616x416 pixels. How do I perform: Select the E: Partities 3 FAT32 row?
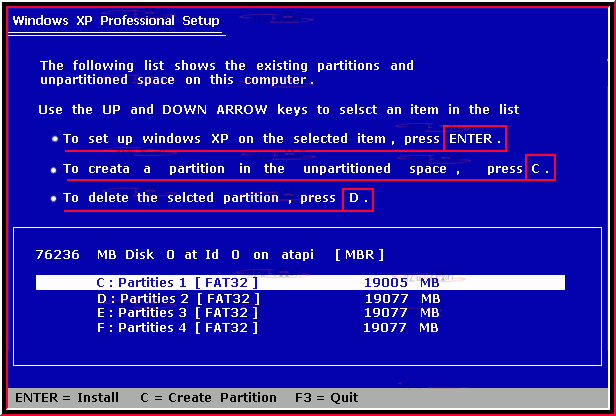[268, 313]
